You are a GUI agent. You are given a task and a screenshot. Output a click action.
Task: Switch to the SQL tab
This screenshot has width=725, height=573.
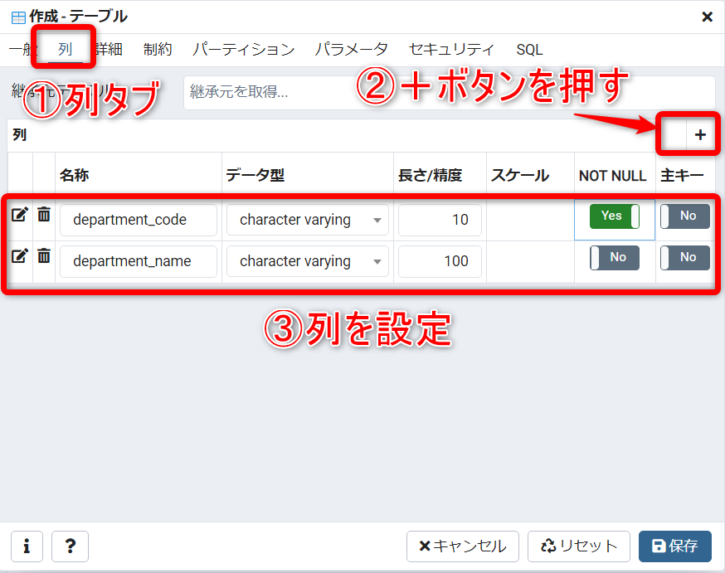[x=529, y=49]
